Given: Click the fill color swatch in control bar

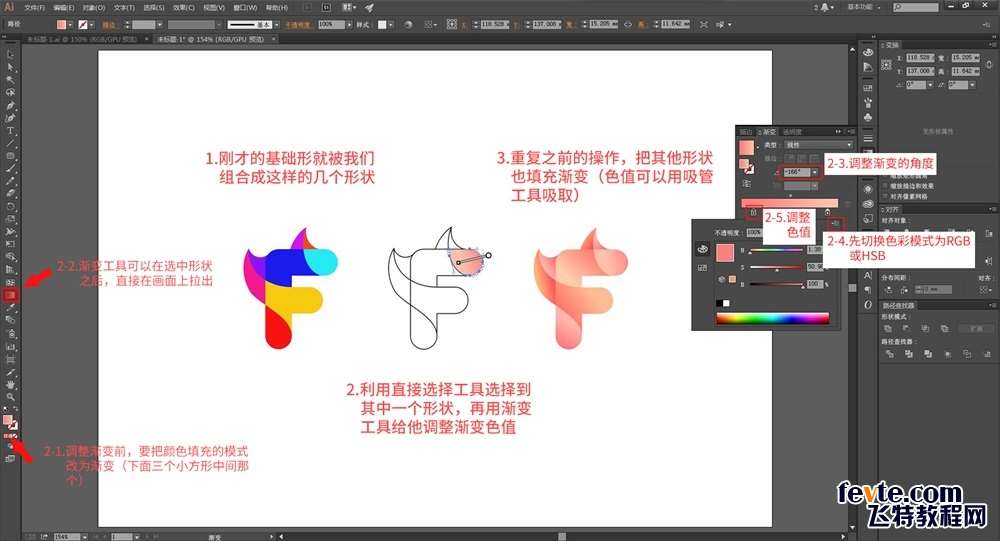Looking at the screenshot, I should pos(61,24).
